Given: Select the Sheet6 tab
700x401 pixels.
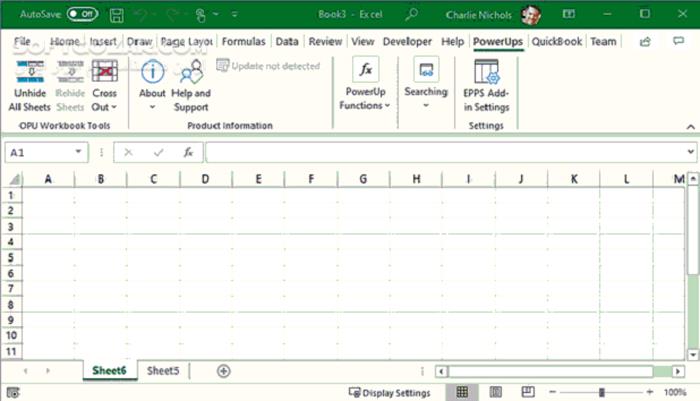Looking at the screenshot, I should point(109,370).
